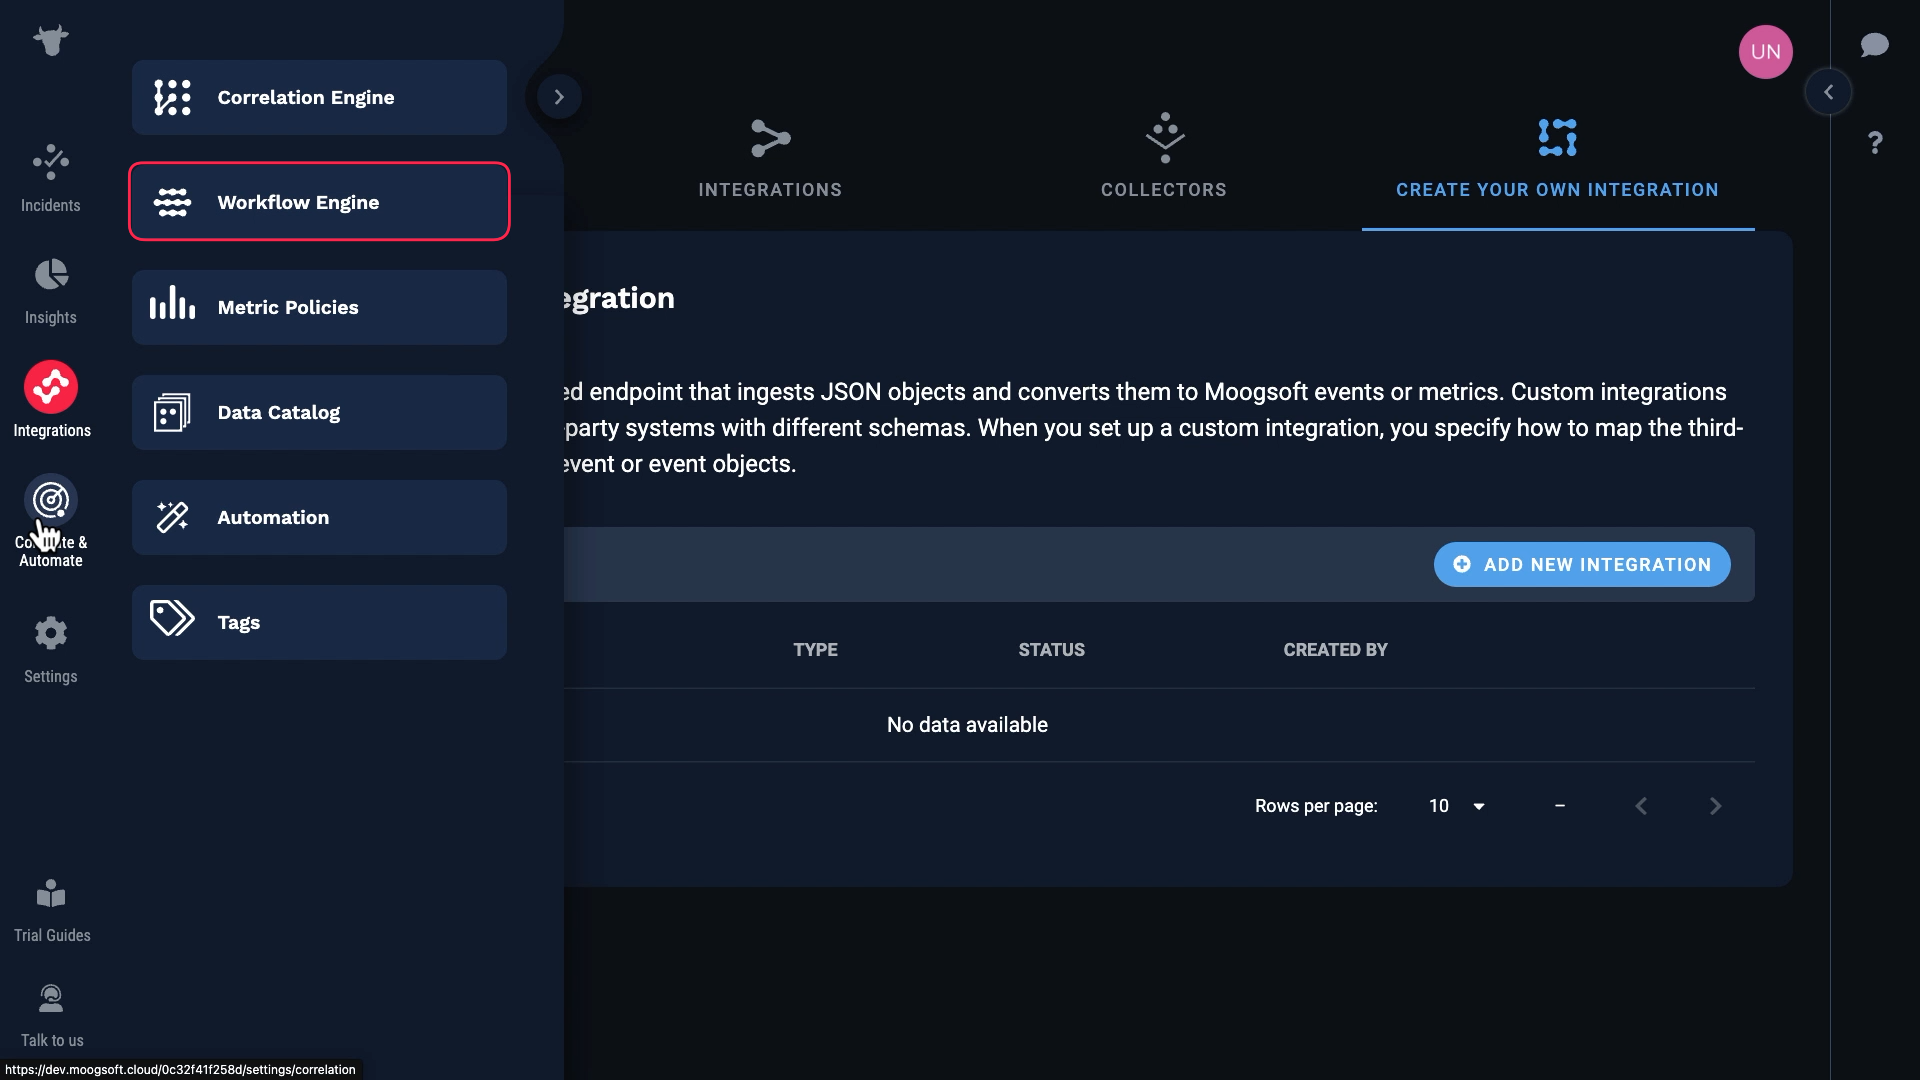Open Correlation Engine menu item

(319, 97)
